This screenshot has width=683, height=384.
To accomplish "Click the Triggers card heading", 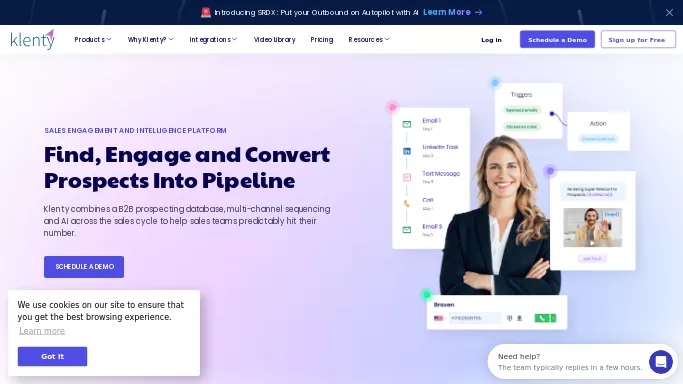I will coord(521,94).
